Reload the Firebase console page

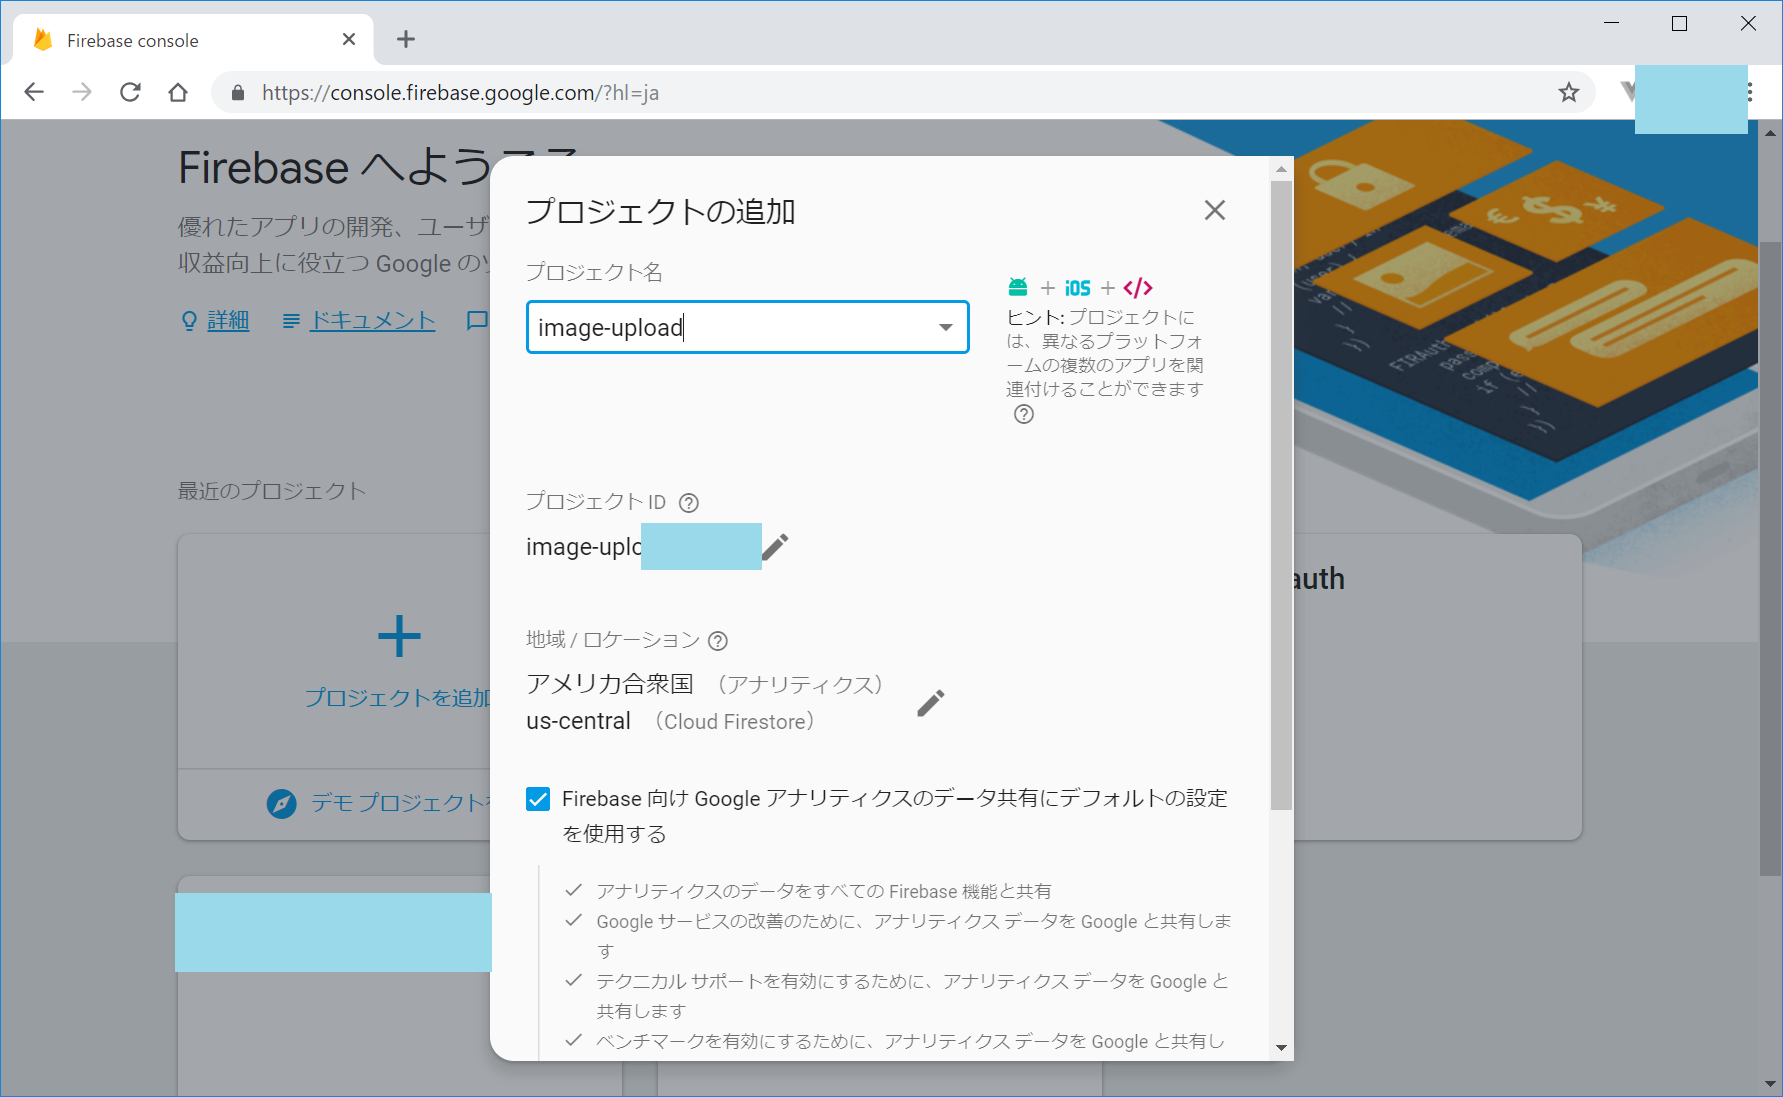130,93
